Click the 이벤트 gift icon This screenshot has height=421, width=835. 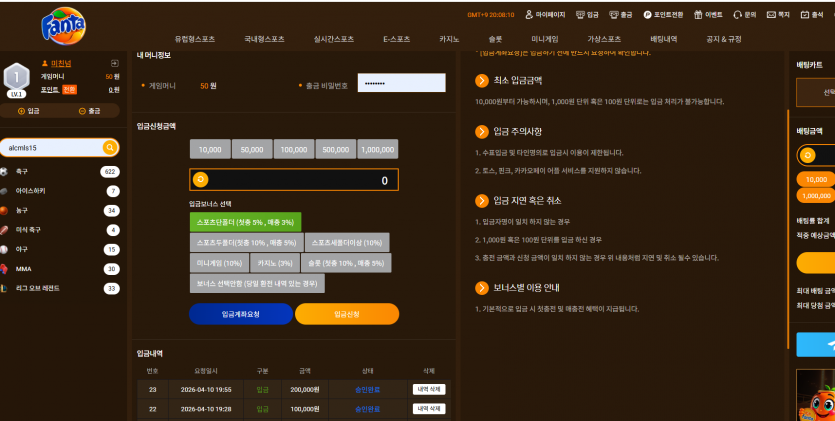tap(698, 15)
